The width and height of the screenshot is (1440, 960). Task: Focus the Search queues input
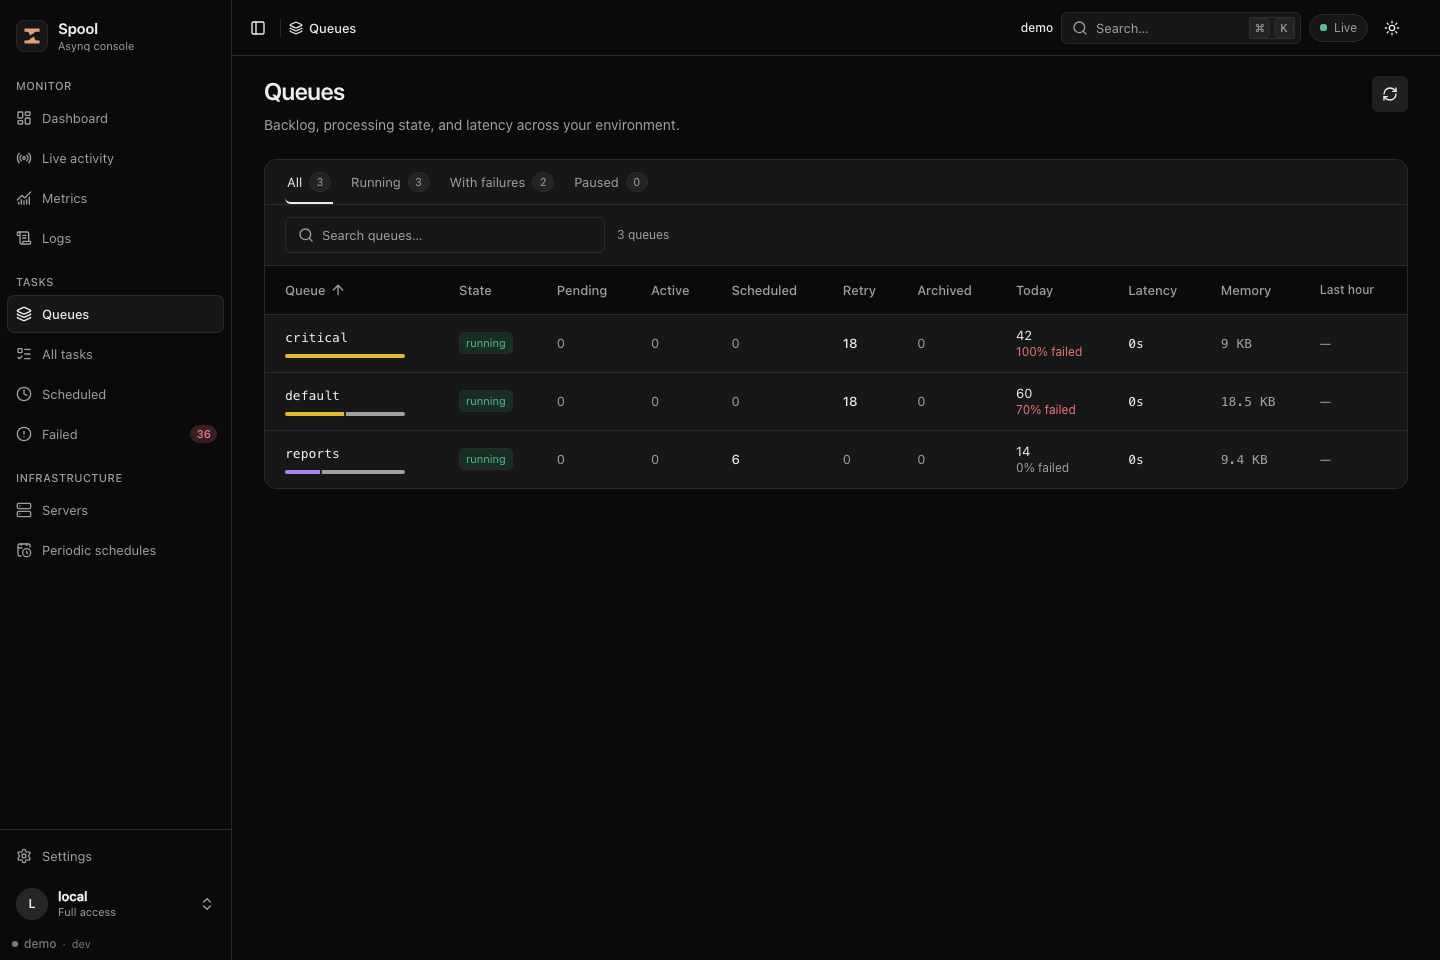[x=445, y=235]
